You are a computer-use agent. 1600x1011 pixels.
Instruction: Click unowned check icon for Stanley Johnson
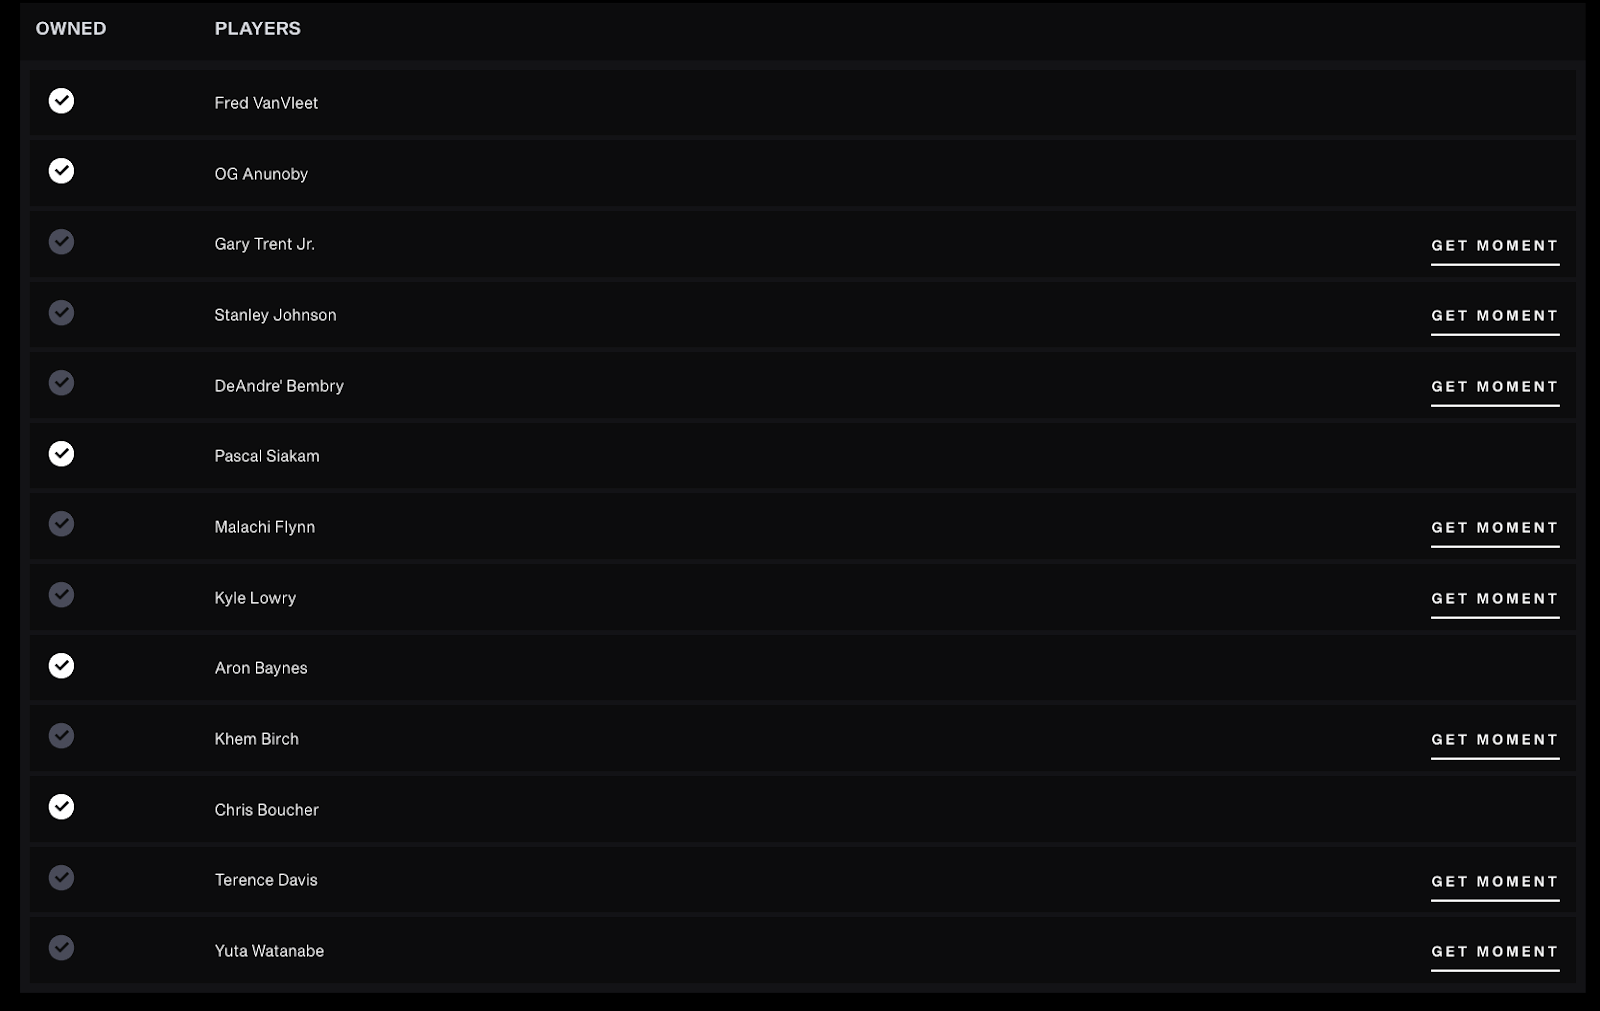click(x=61, y=313)
